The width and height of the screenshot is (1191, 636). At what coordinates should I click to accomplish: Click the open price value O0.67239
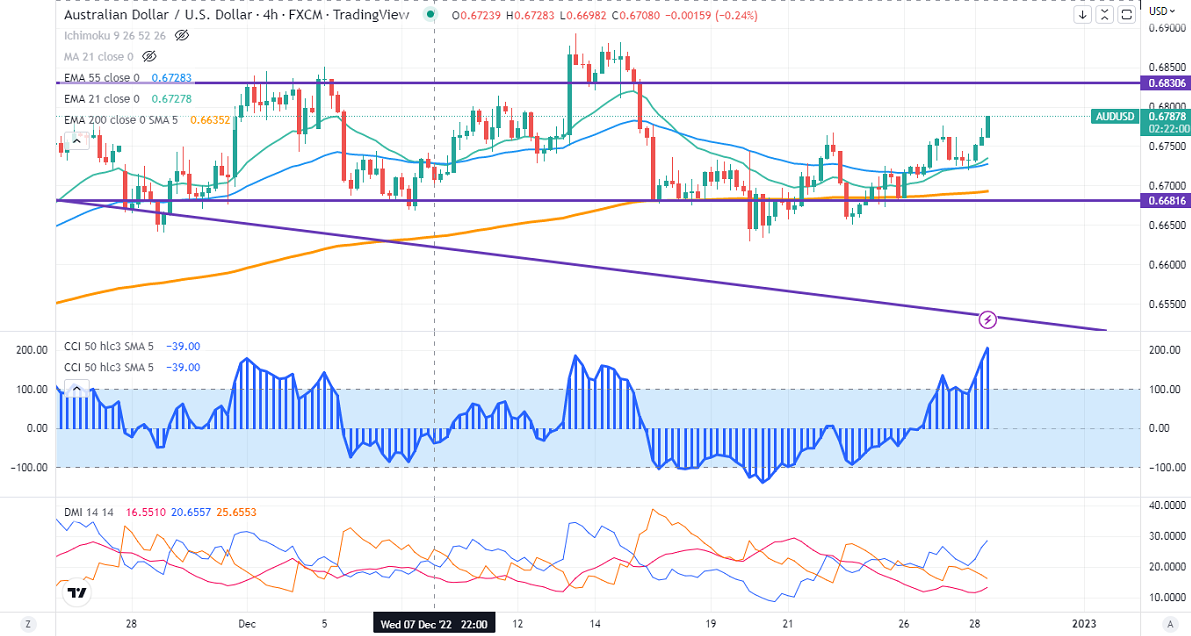pyautogui.click(x=475, y=14)
